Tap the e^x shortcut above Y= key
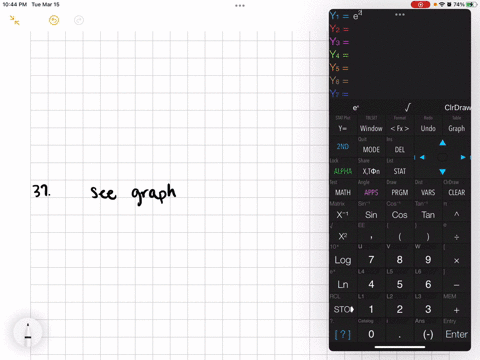 pyautogui.click(x=356, y=108)
